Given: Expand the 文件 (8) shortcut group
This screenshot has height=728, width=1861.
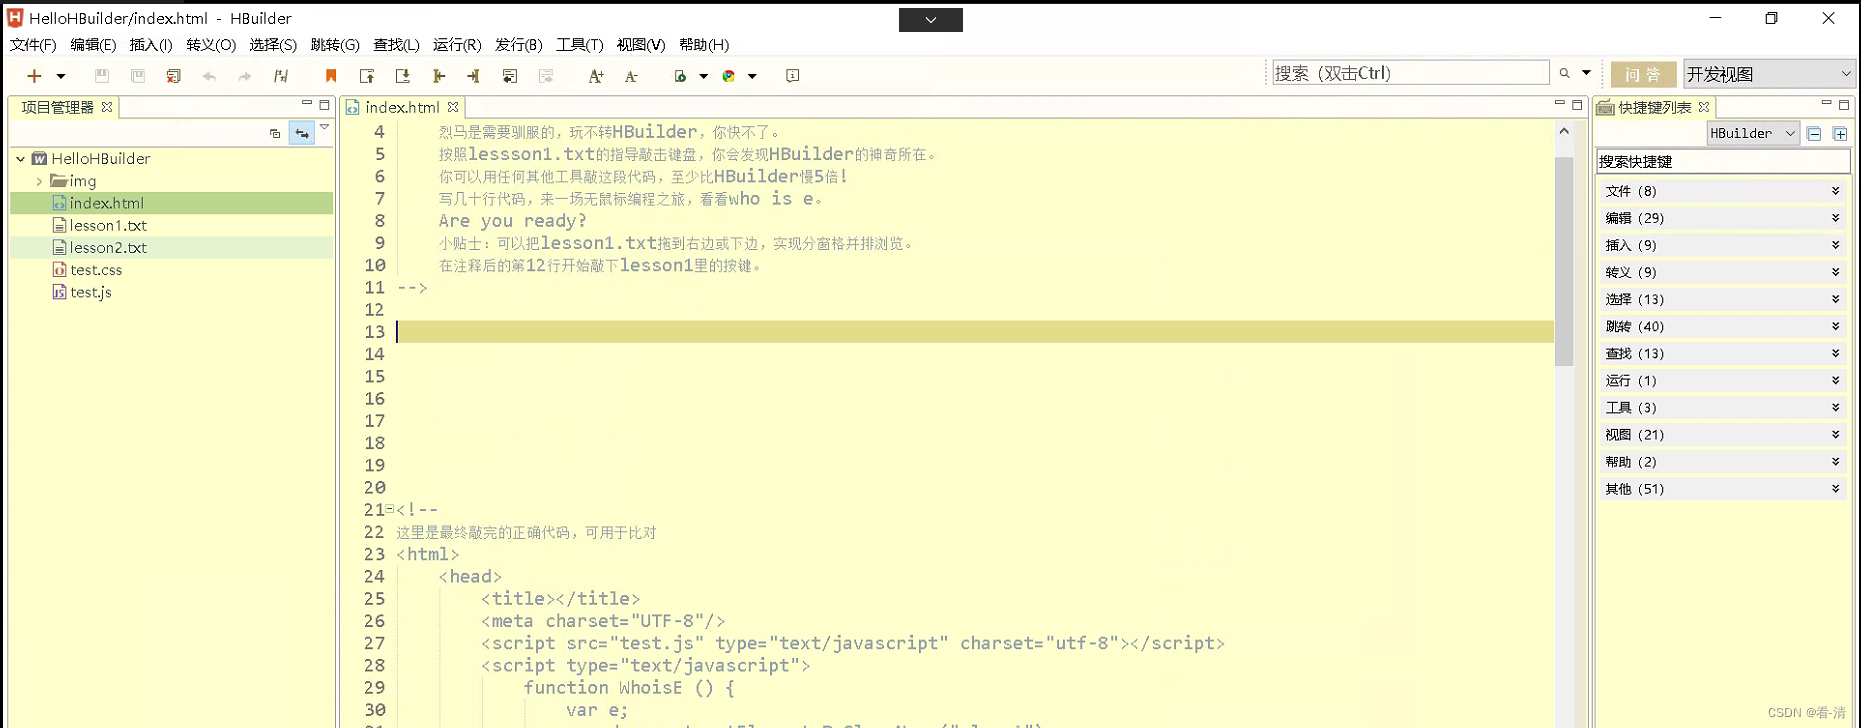Looking at the screenshot, I should [x=1722, y=191].
